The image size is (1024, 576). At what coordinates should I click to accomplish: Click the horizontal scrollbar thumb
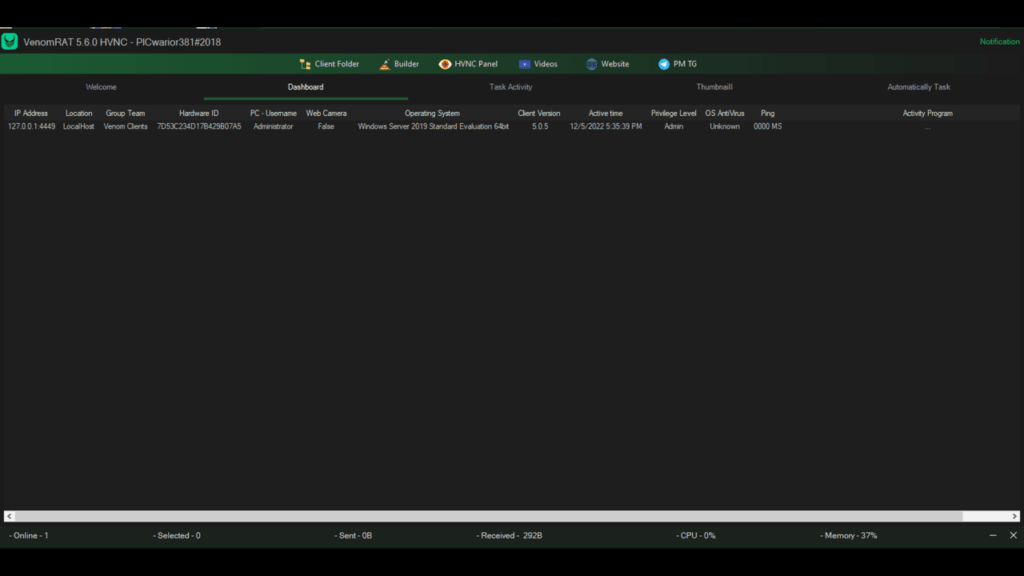[x=488, y=516]
